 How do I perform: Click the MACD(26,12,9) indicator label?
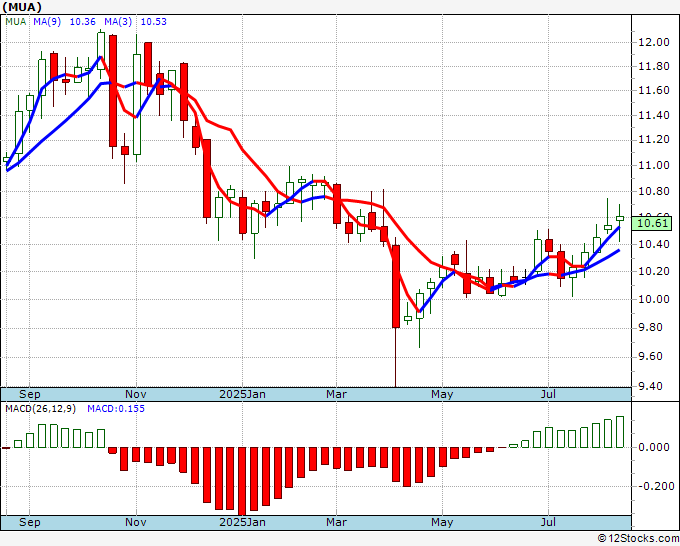click(x=40, y=409)
